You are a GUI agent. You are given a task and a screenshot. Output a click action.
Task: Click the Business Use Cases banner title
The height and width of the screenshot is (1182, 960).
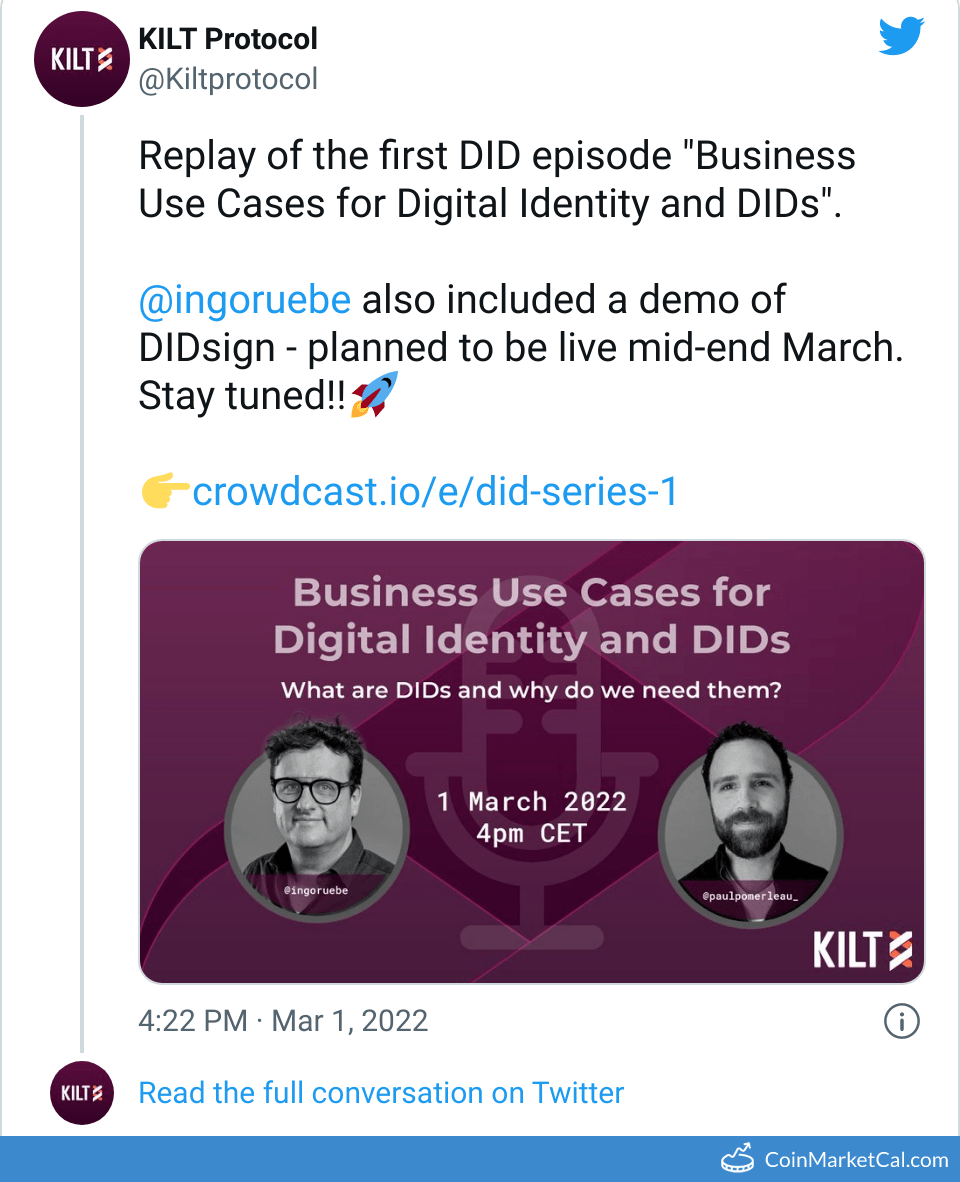[x=531, y=615]
